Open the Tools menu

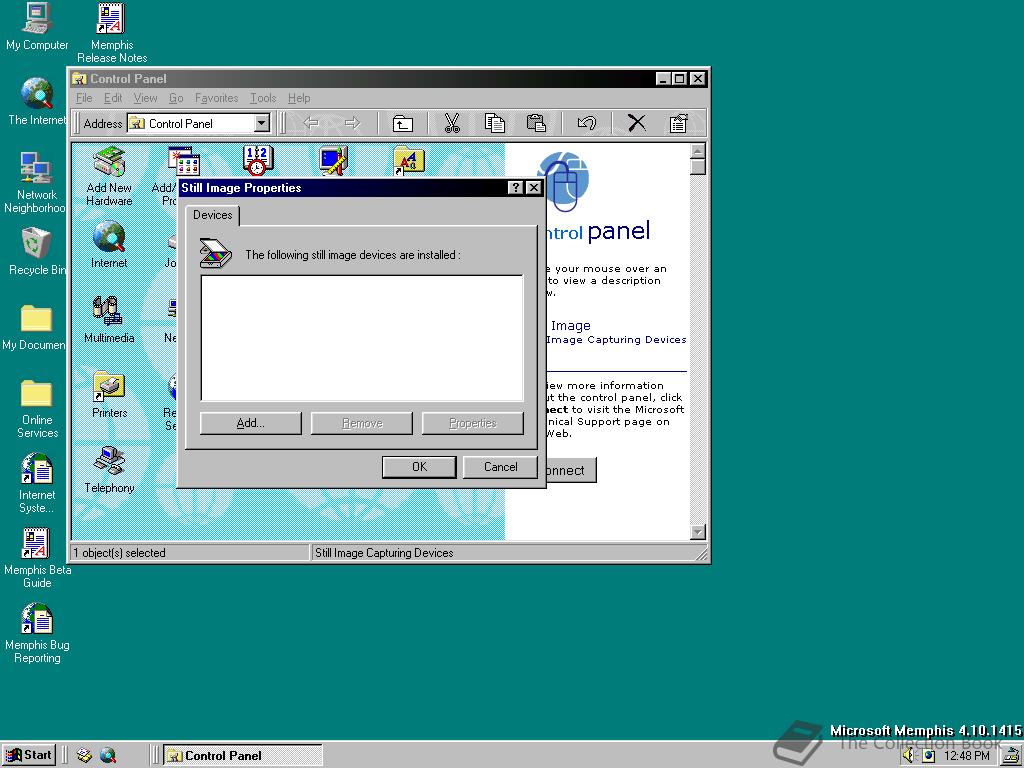coord(263,98)
